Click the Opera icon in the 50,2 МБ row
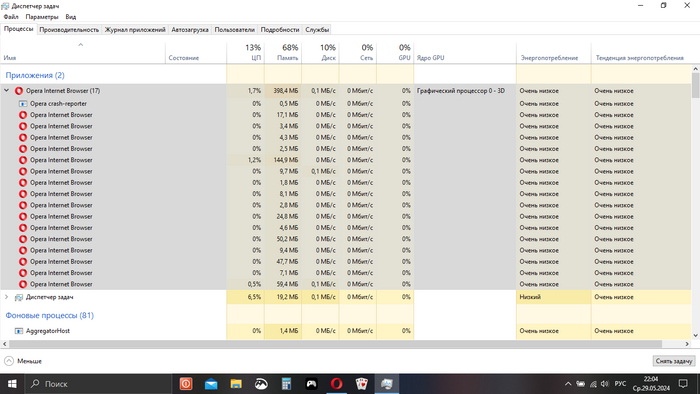This screenshot has width=700, height=394. pyautogui.click(x=23, y=239)
